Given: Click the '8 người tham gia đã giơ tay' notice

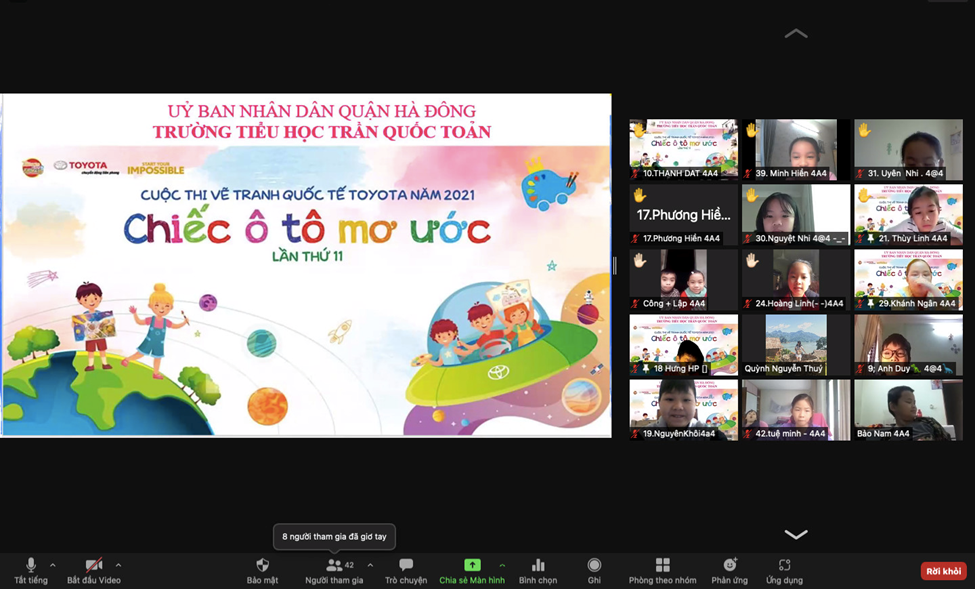Looking at the screenshot, I should coord(335,537).
